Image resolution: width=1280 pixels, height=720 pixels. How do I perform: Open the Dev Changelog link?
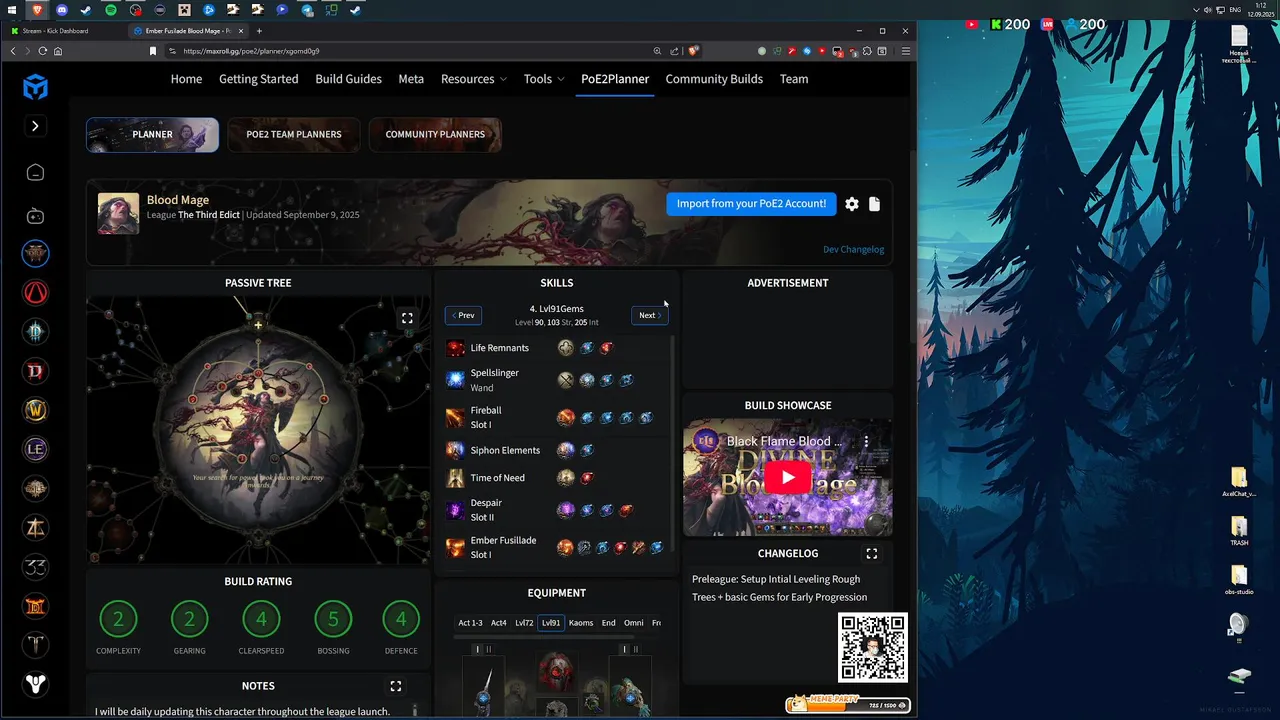(x=854, y=249)
